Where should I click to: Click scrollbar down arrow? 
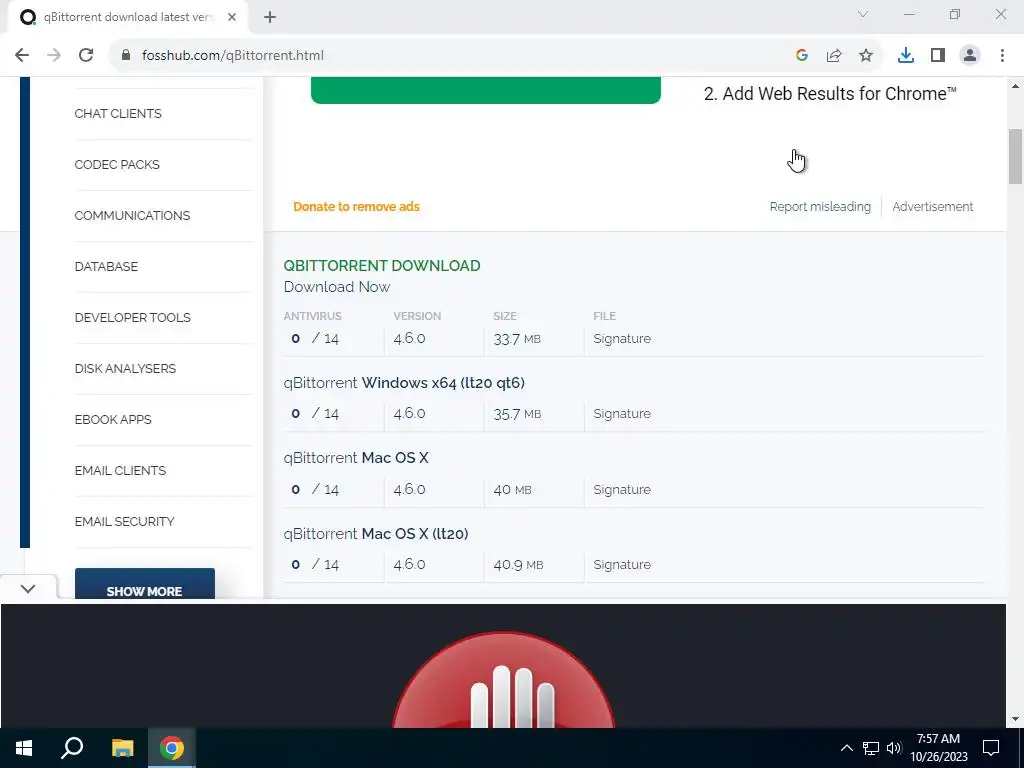tap(1015, 719)
